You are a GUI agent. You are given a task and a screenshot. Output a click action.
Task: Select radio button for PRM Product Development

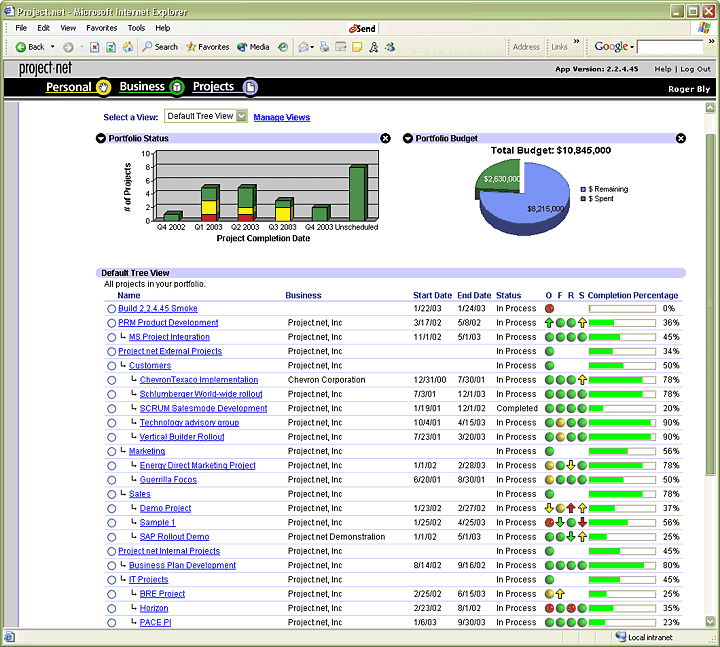coord(112,323)
